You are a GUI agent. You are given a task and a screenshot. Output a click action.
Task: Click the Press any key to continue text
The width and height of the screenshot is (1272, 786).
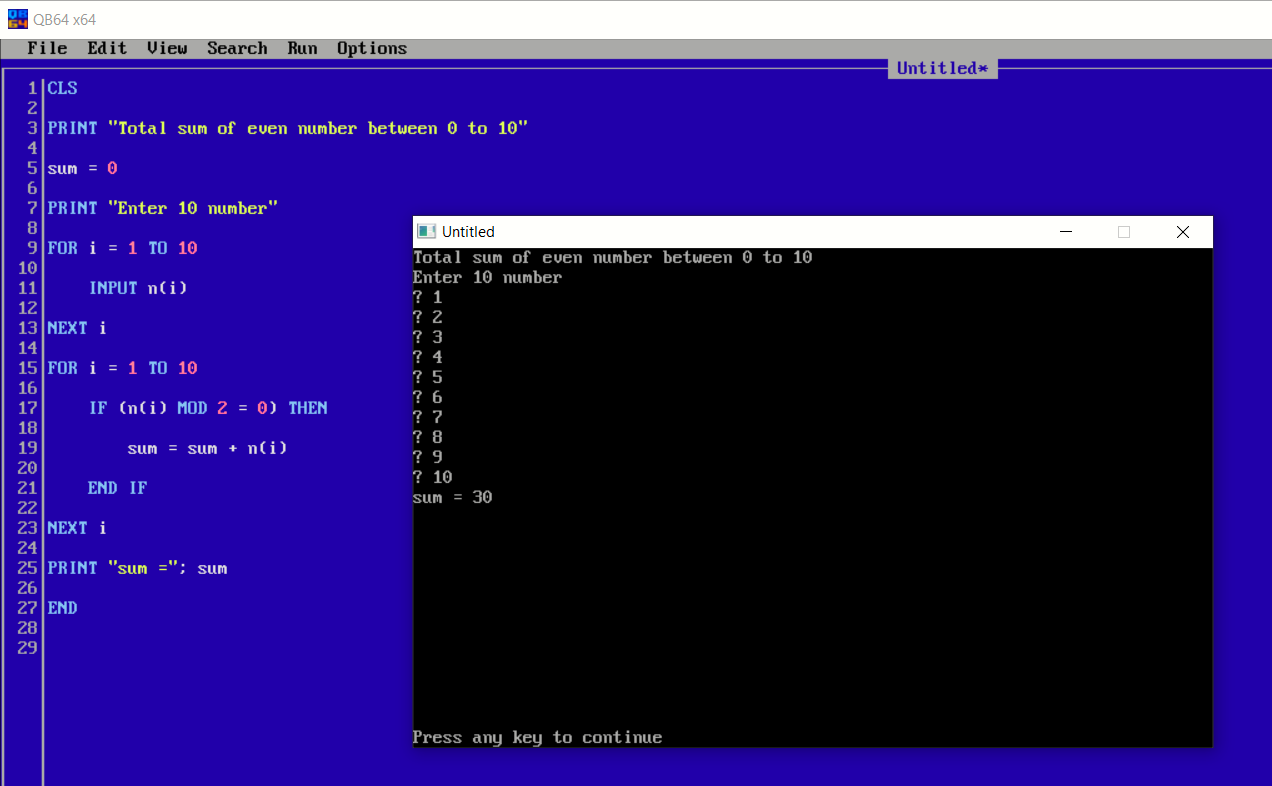click(x=536, y=737)
